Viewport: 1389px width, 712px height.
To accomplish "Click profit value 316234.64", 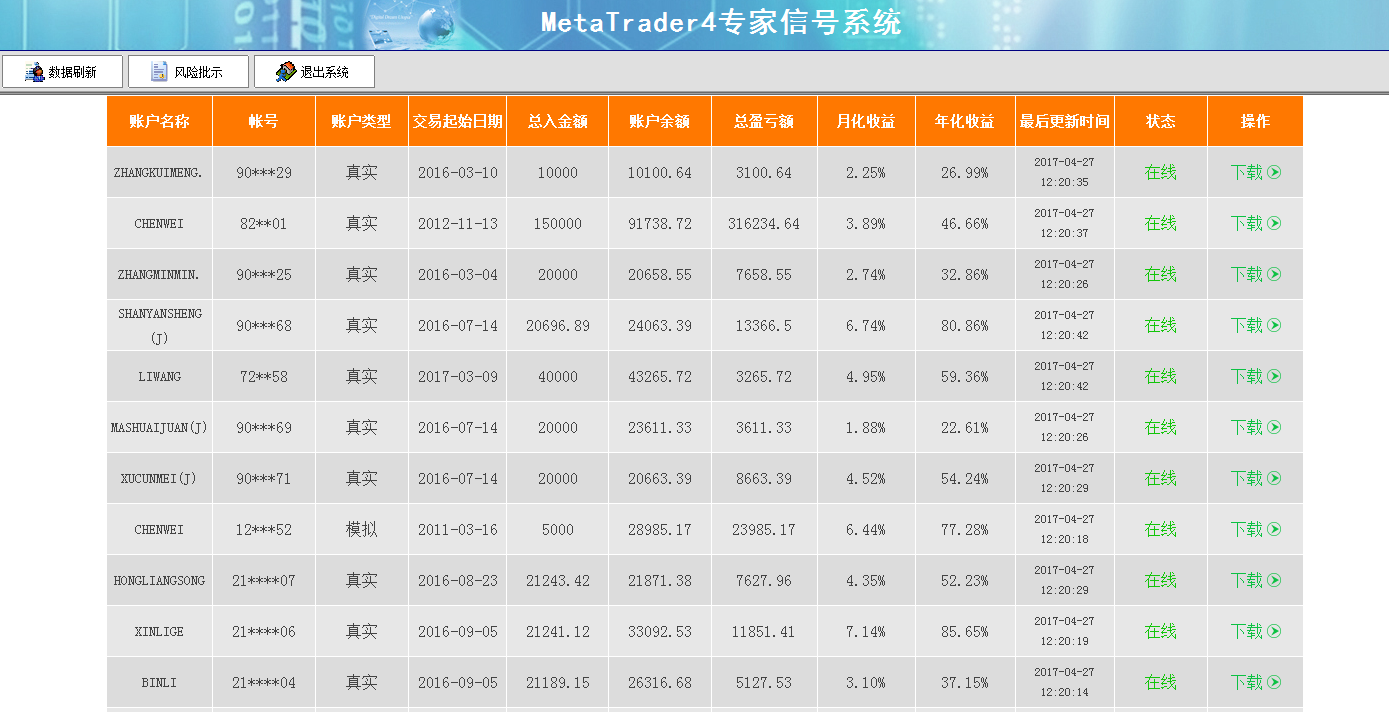I will pos(764,223).
